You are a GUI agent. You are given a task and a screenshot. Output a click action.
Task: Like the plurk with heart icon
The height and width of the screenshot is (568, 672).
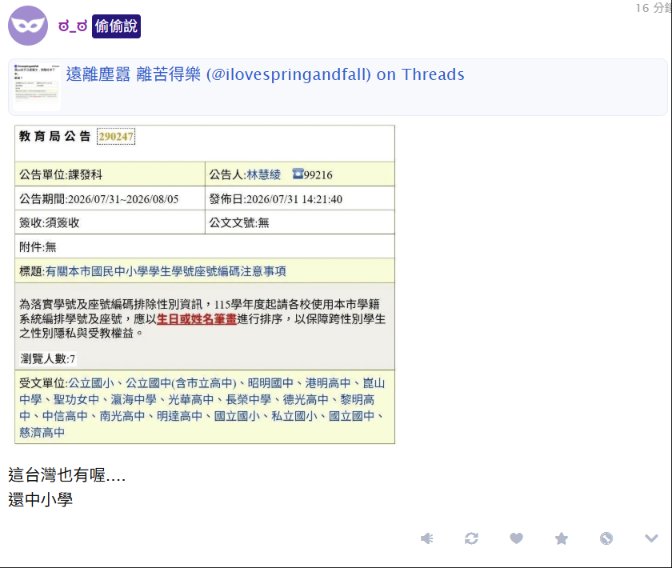point(516,538)
